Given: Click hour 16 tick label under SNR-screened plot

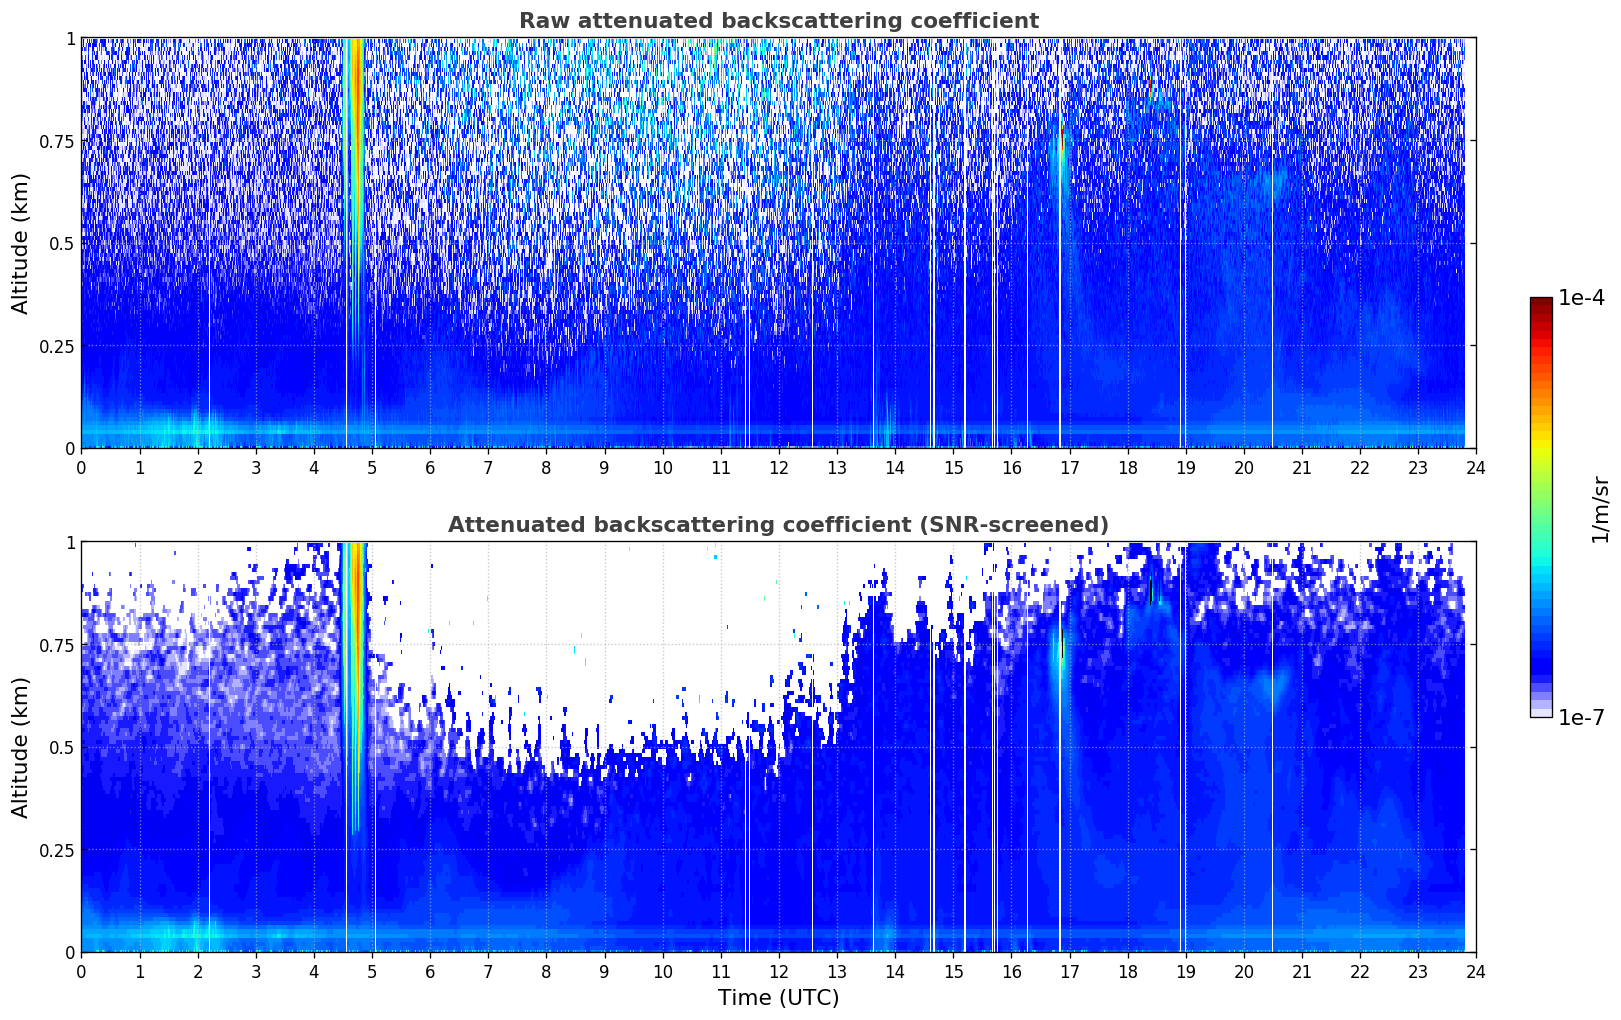Looking at the screenshot, I should click(x=1011, y=971).
